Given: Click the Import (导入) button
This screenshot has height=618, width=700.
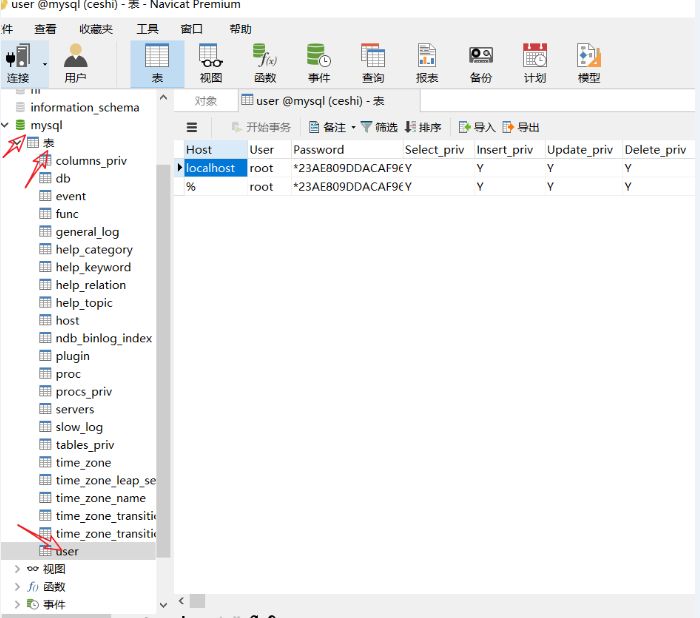Looking at the screenshot, I should click(x=477, y=127).
